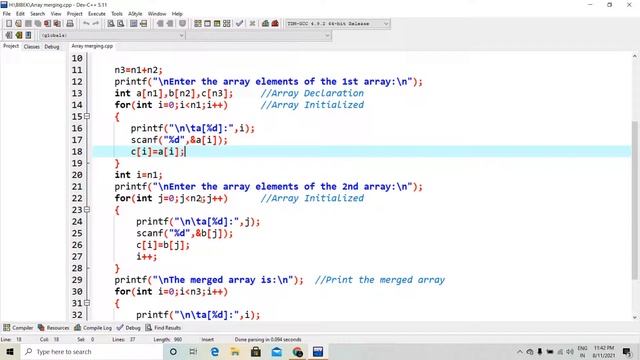Screen dimensions: 640x360
Task: Collapse the code block at line 15
Action: pos(87,116)
